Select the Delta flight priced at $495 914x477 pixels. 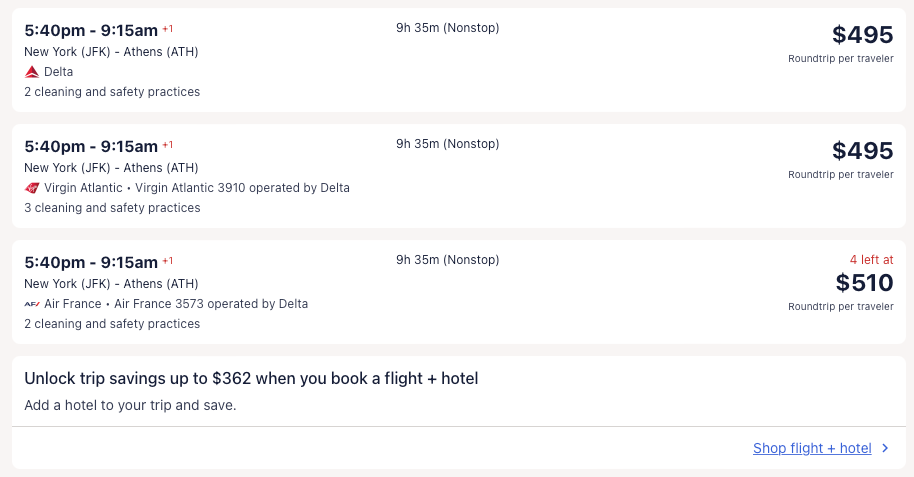coord(862,35)
